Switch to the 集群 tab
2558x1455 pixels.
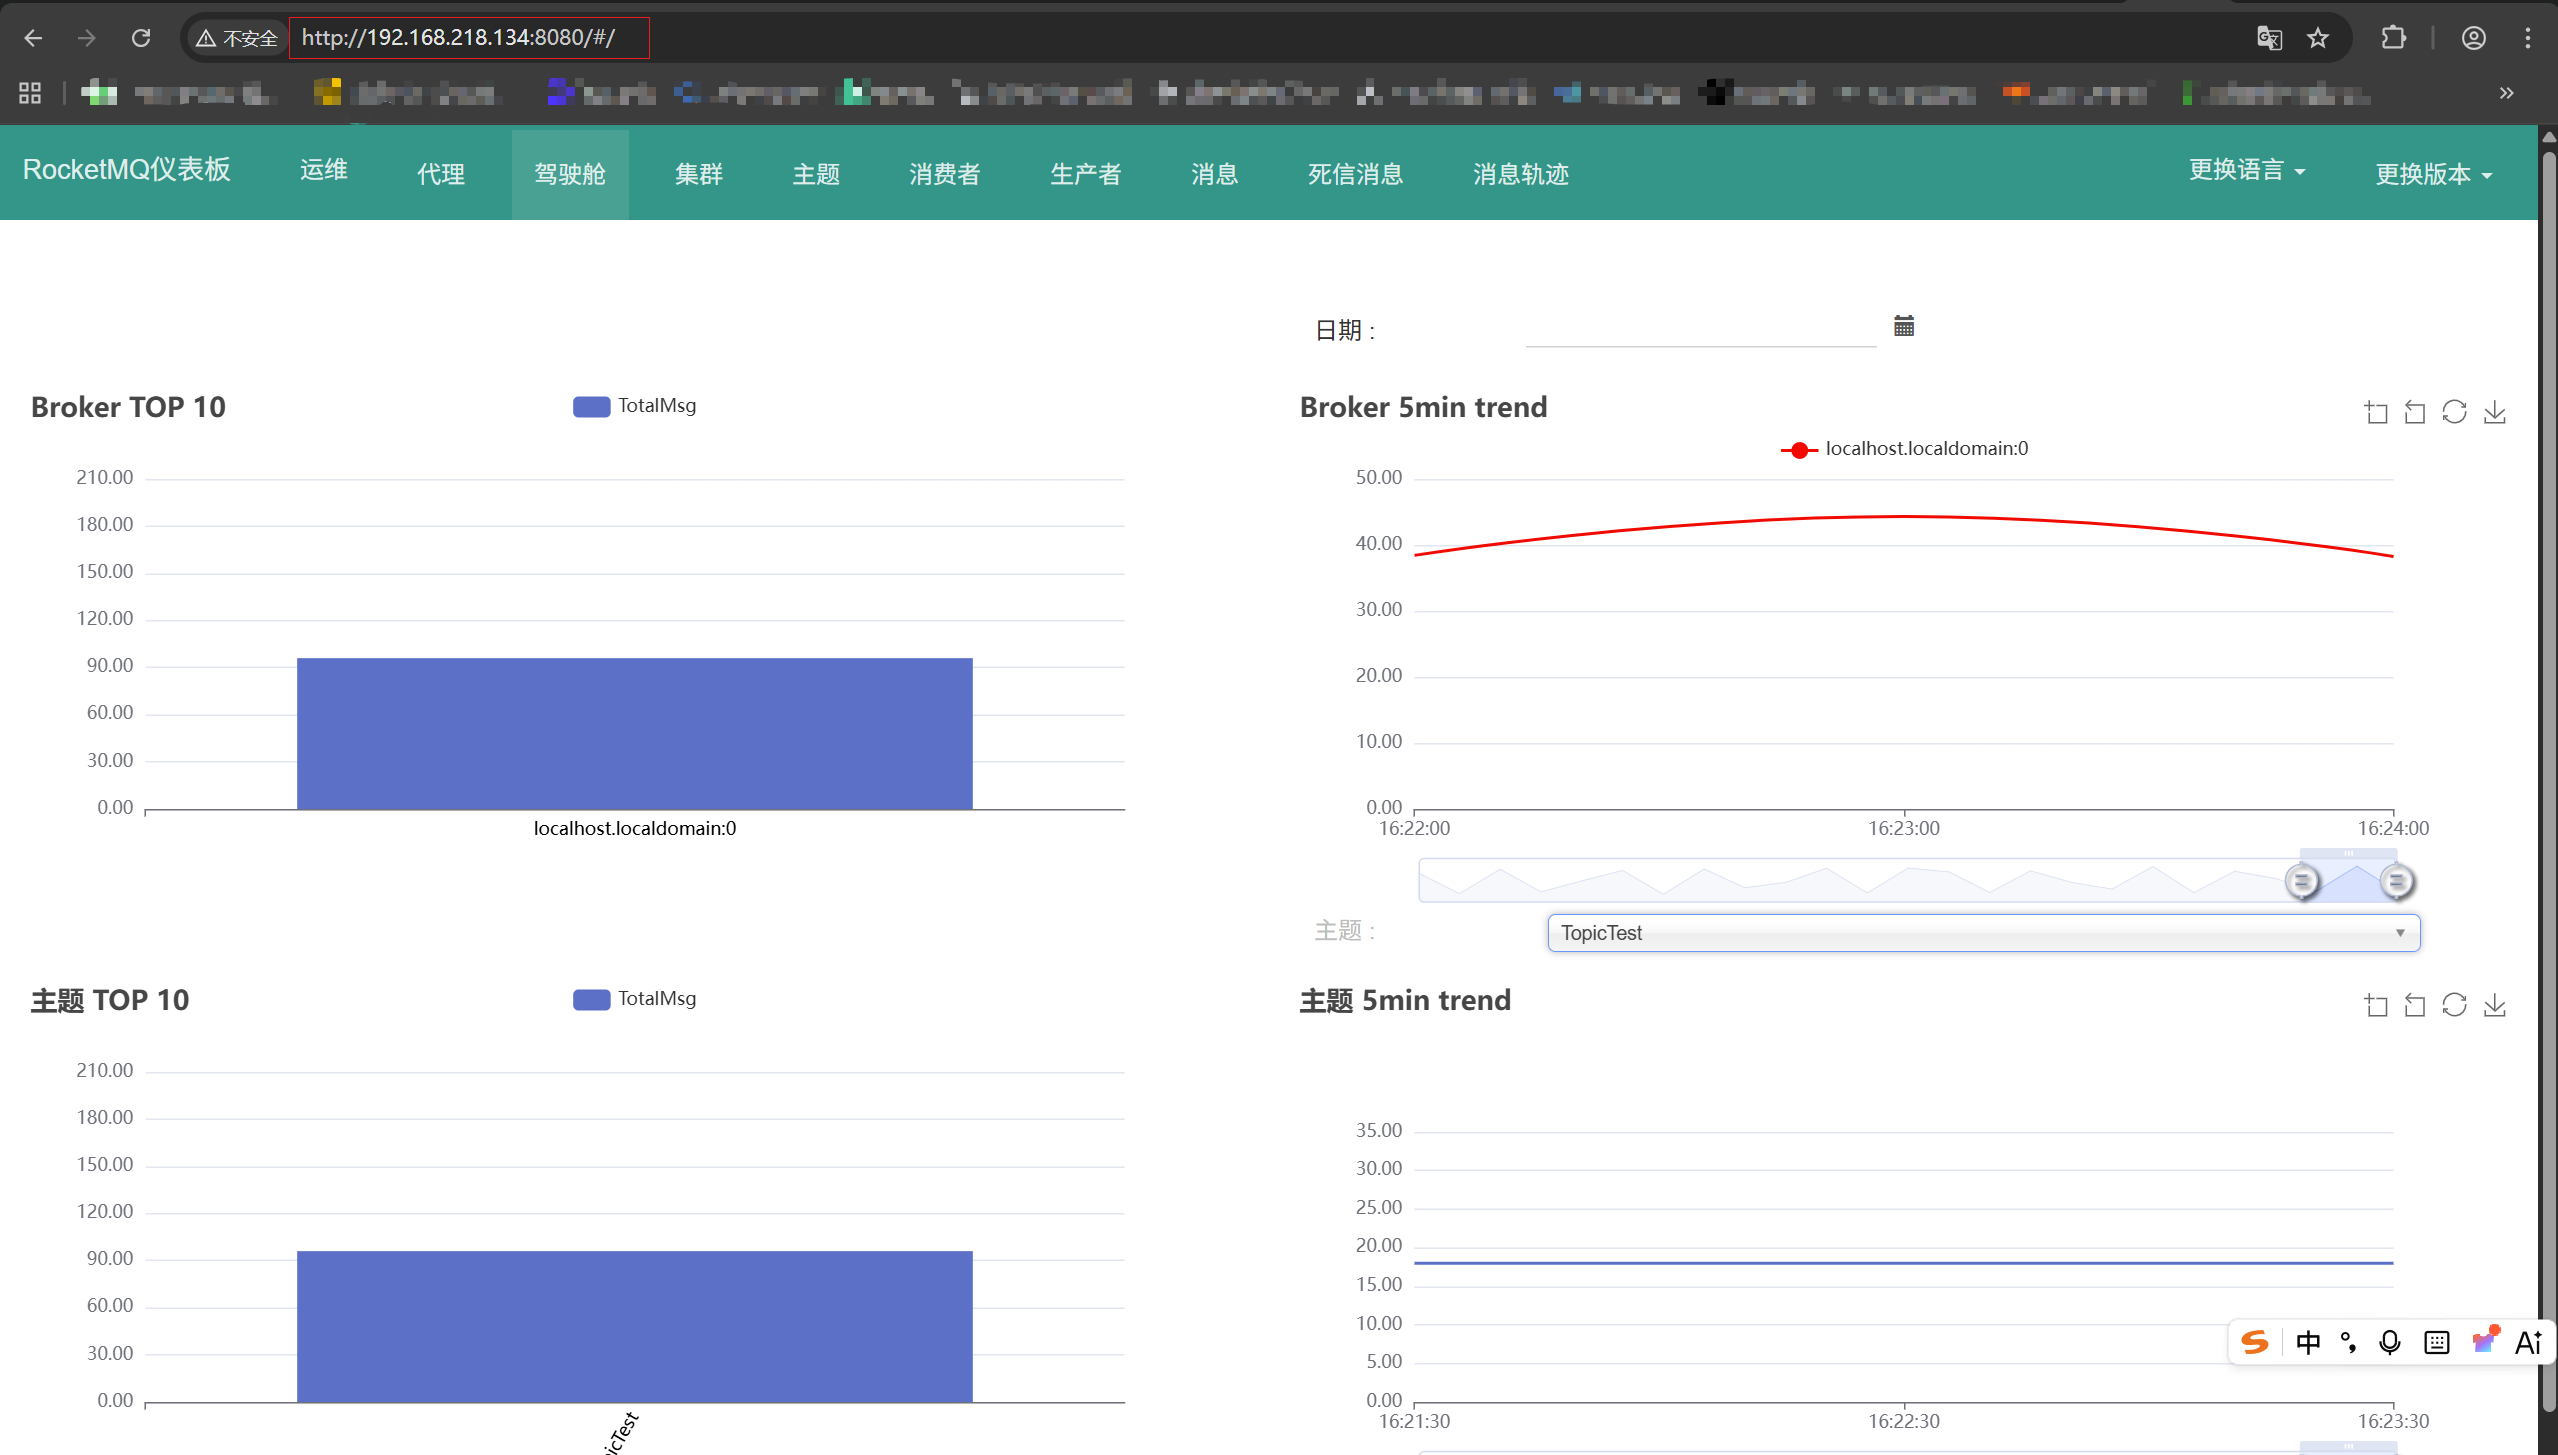coord(698,173)
